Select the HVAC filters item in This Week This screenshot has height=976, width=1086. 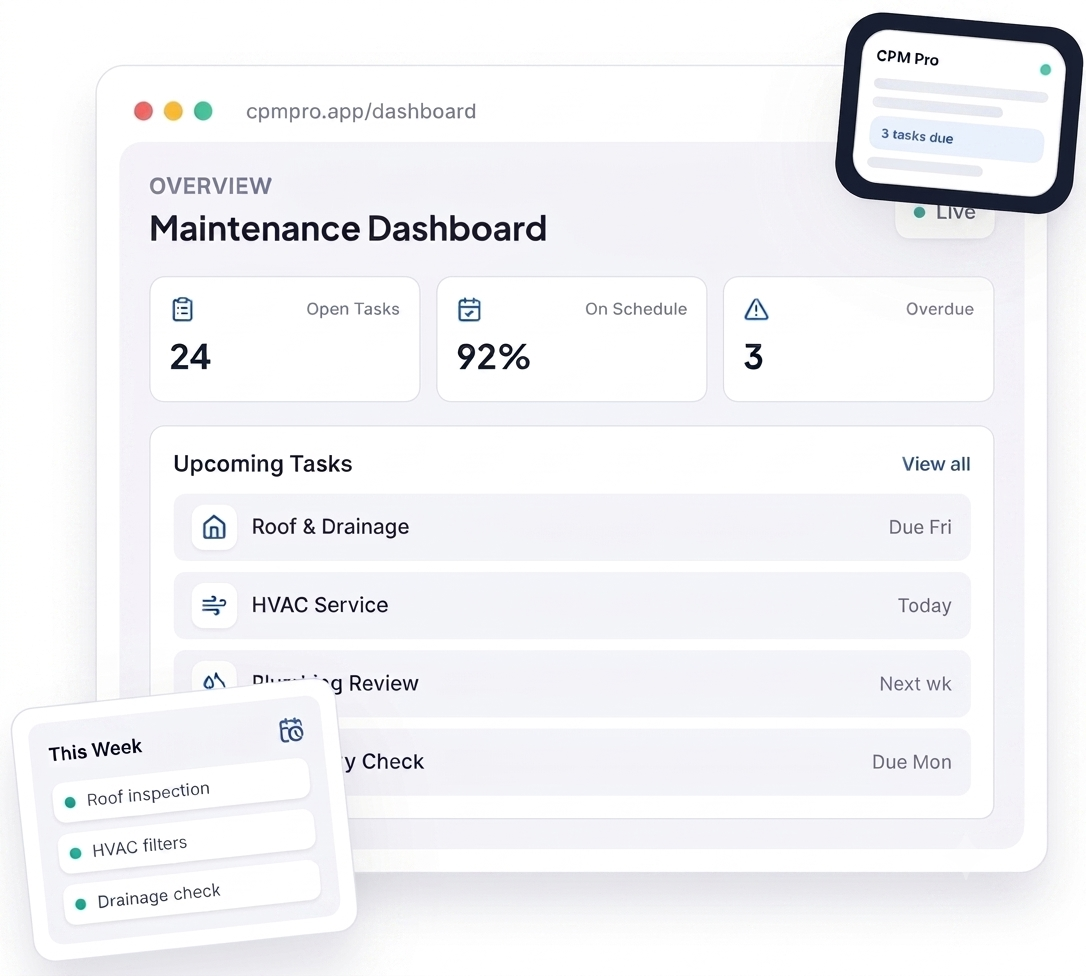tap(187, 842)
